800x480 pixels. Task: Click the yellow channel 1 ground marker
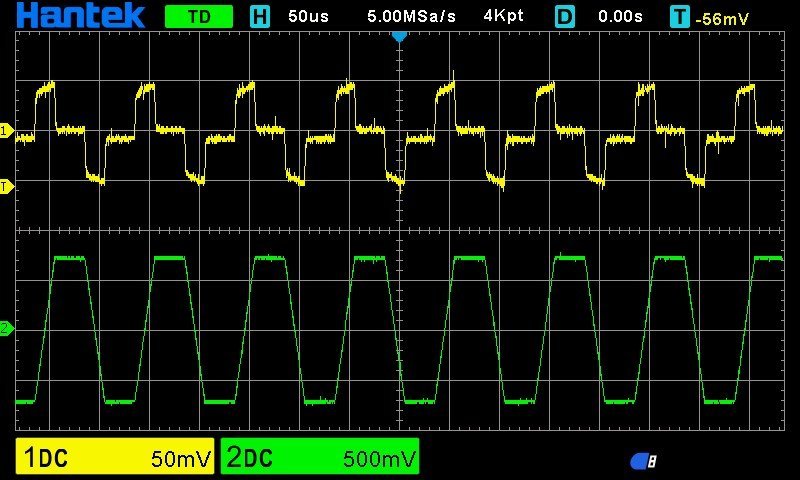pos(5,131)
